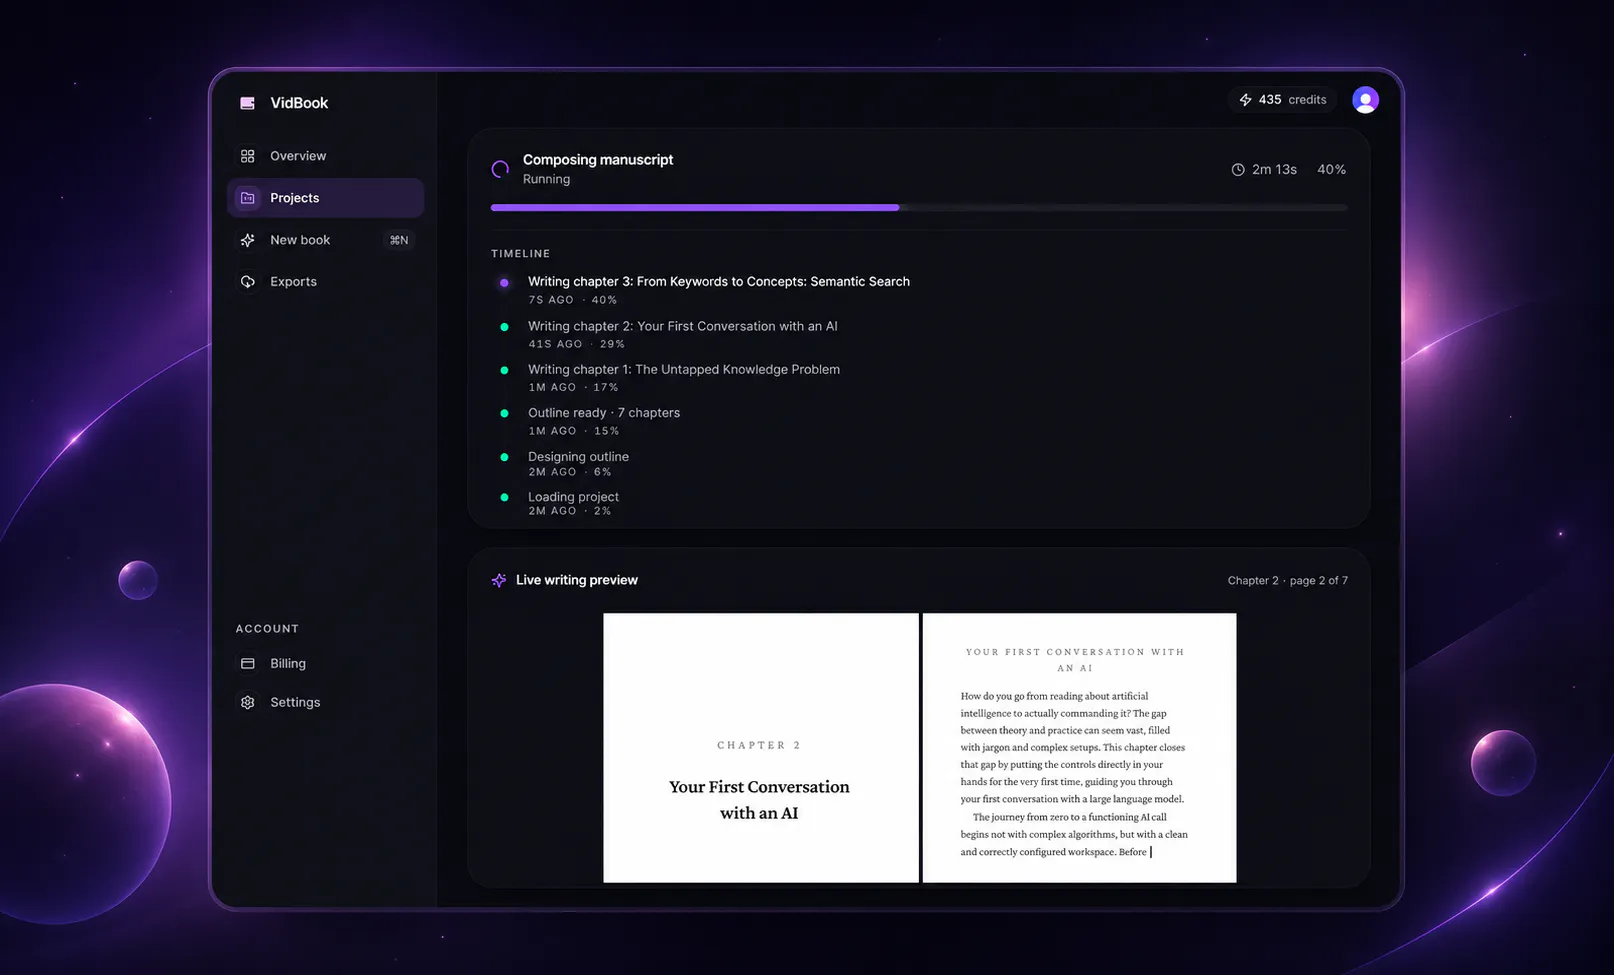Viewport: 1614px width, 975px height.
Task: Click the New book sparkle icon
Action: [248, 240]
